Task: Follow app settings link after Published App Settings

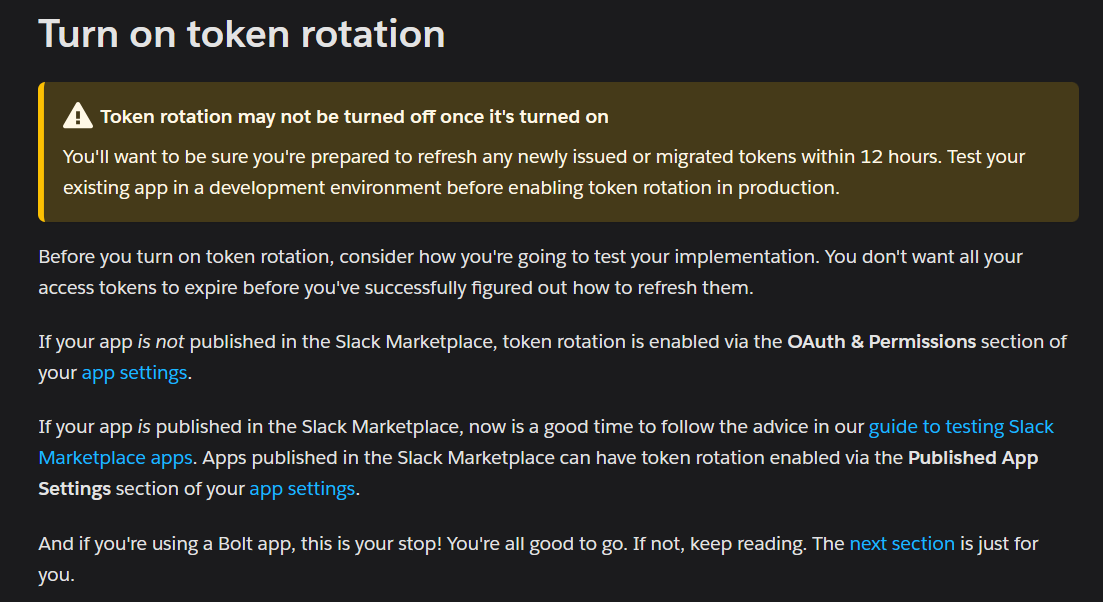Action: pyautogui.click(x=302, y=489)
